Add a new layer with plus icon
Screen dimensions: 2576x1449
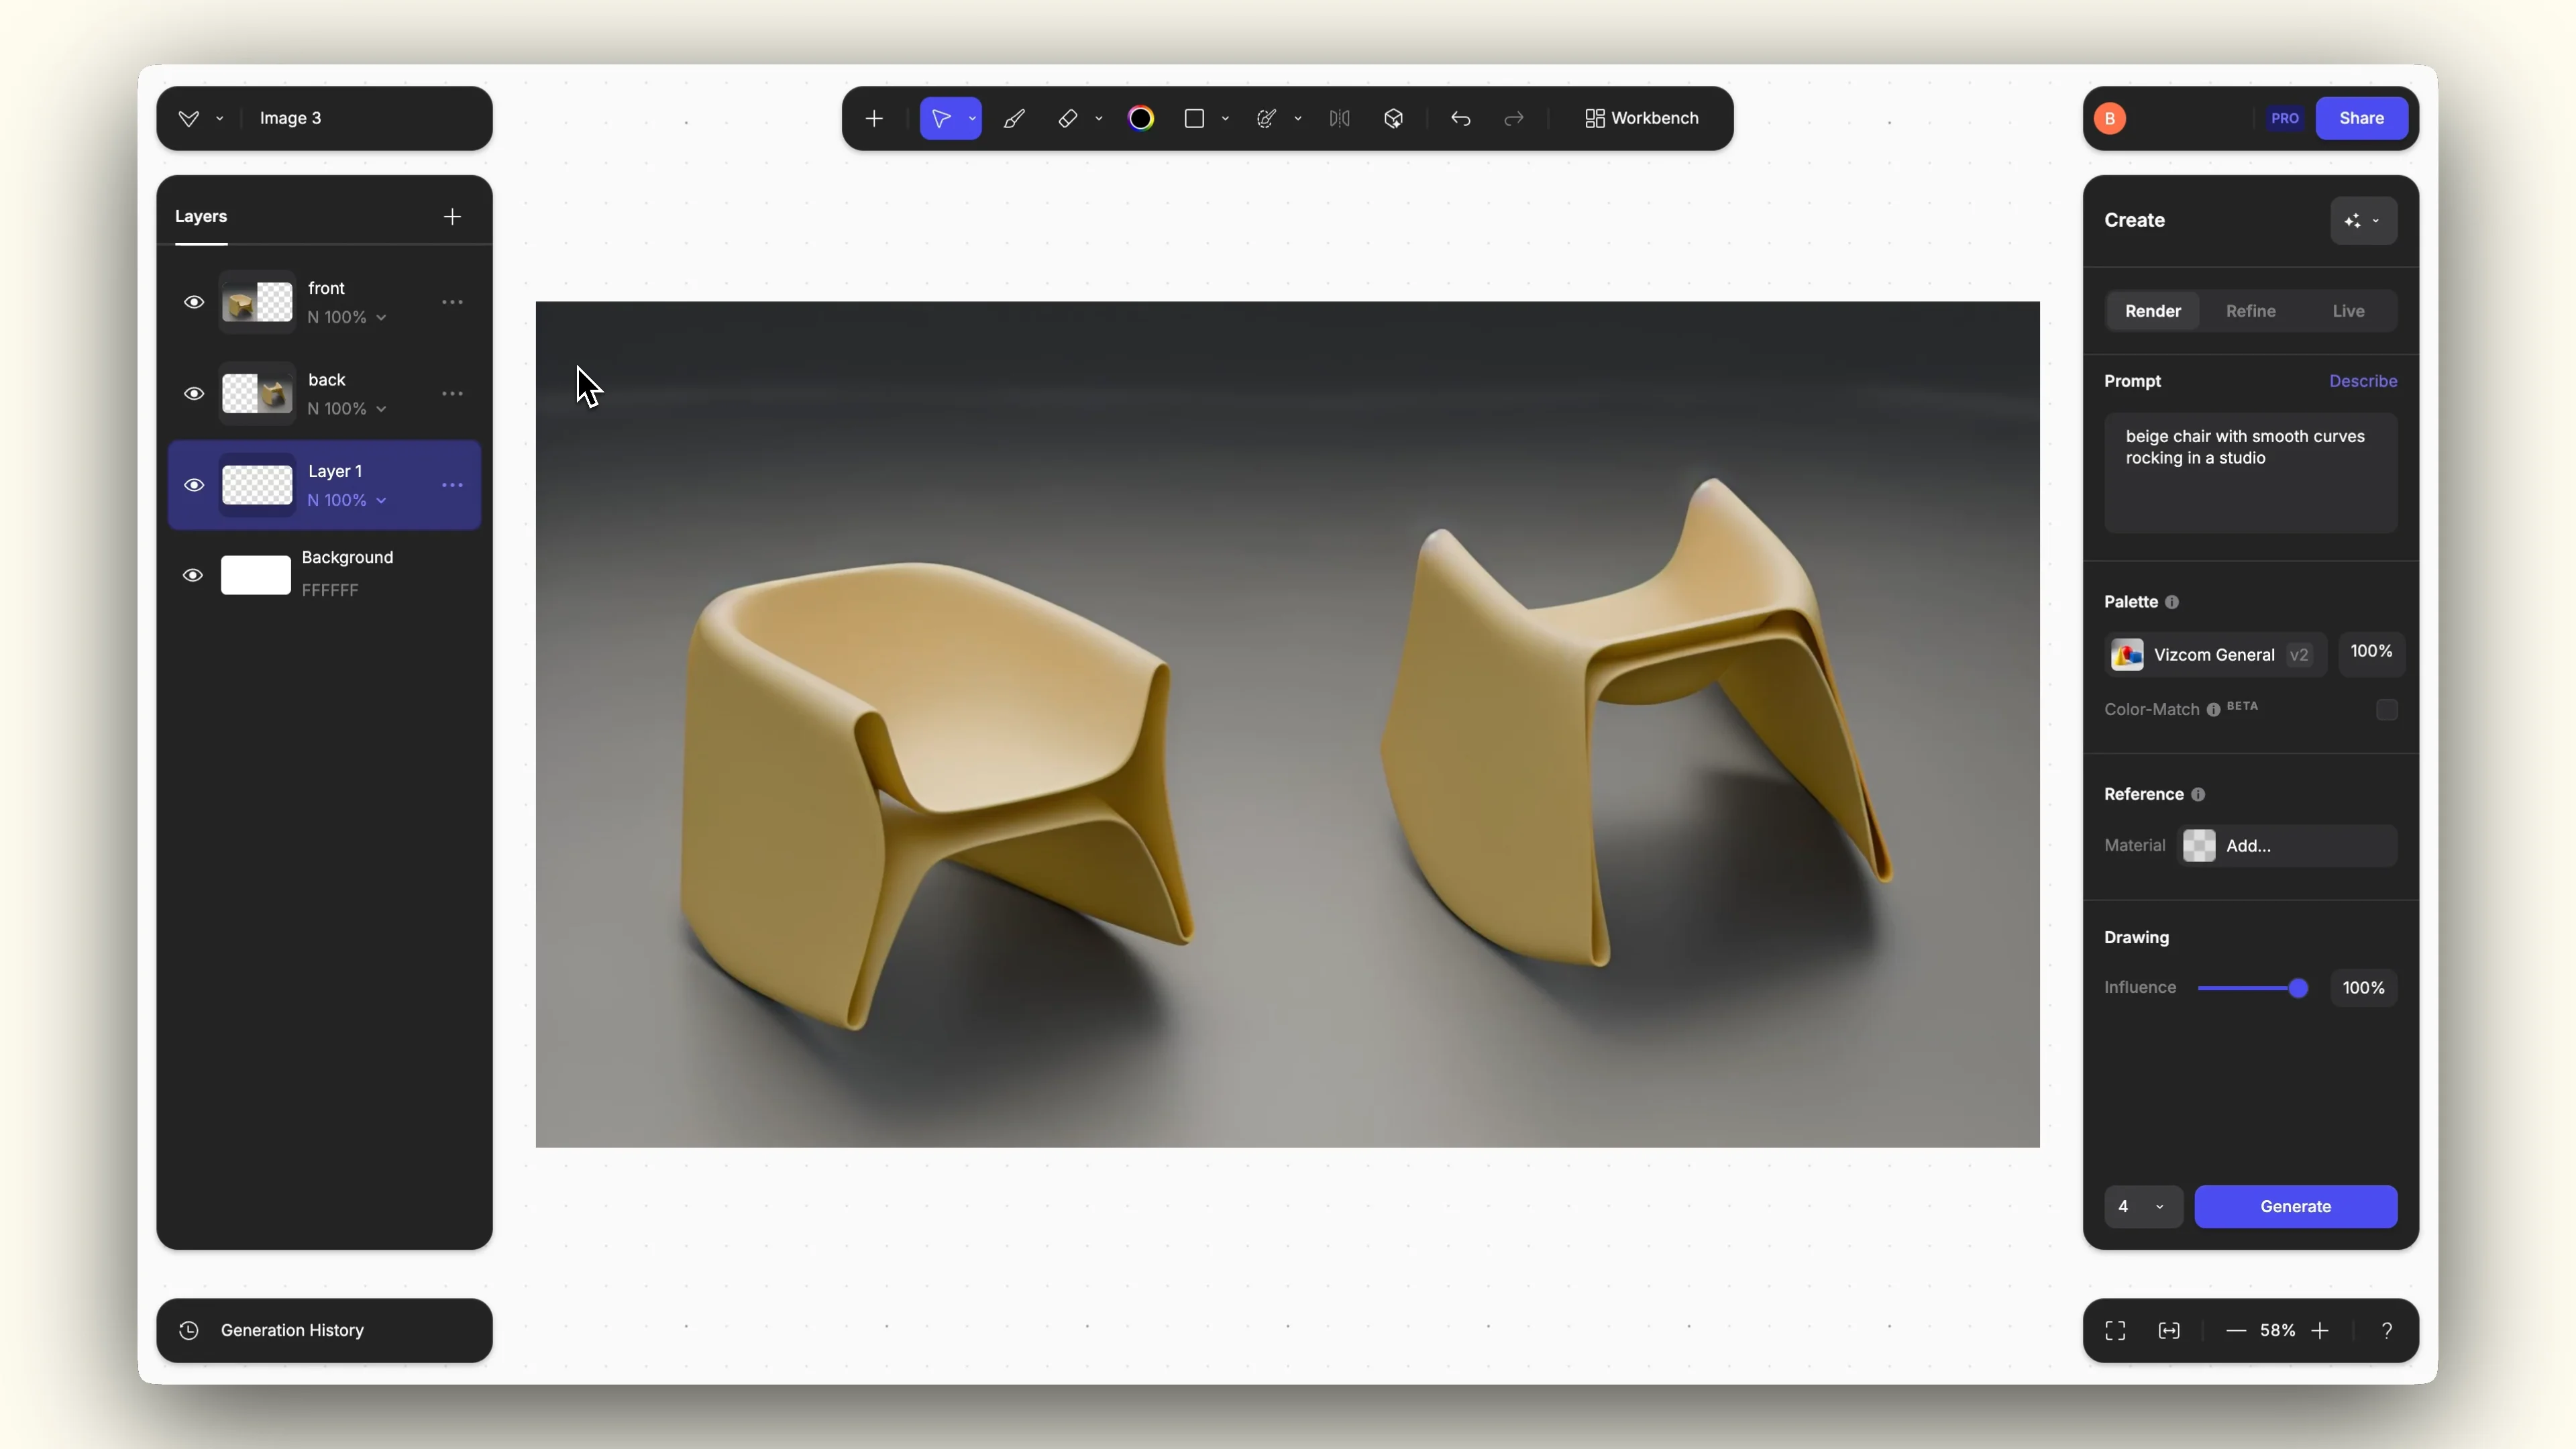tap(452, 217)
